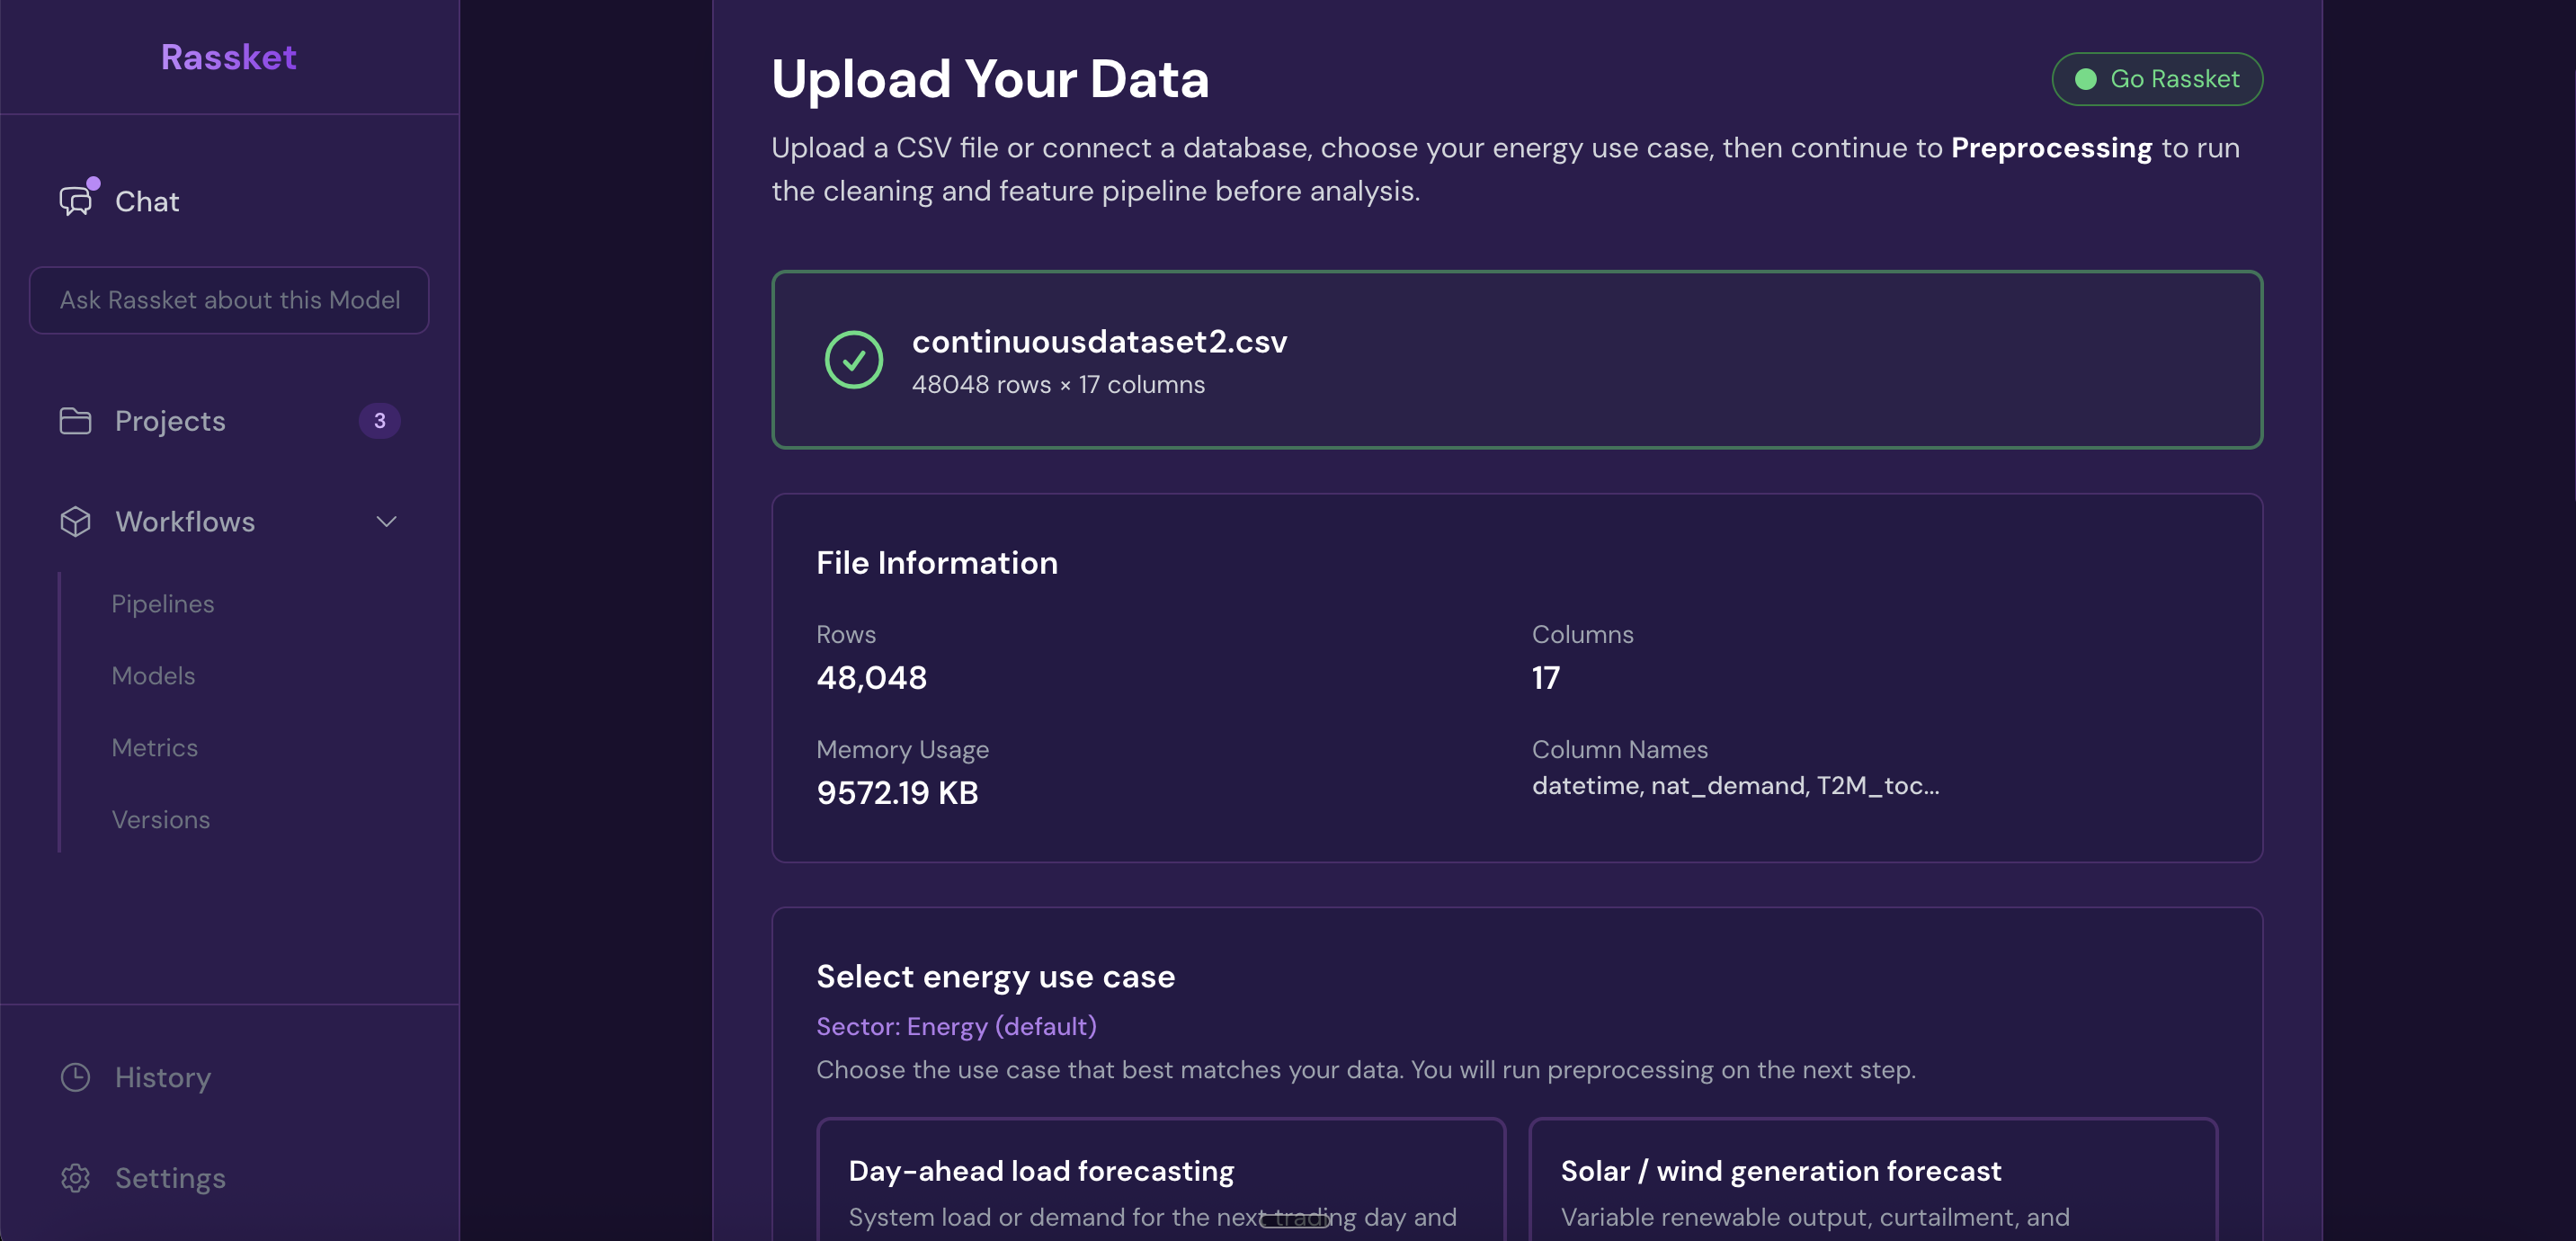Image resolution: width=2576 pixels, height=1241 pixels.
Task: Select the Day-ahead load forecasting use case
Action: tap(1161, 1179)
